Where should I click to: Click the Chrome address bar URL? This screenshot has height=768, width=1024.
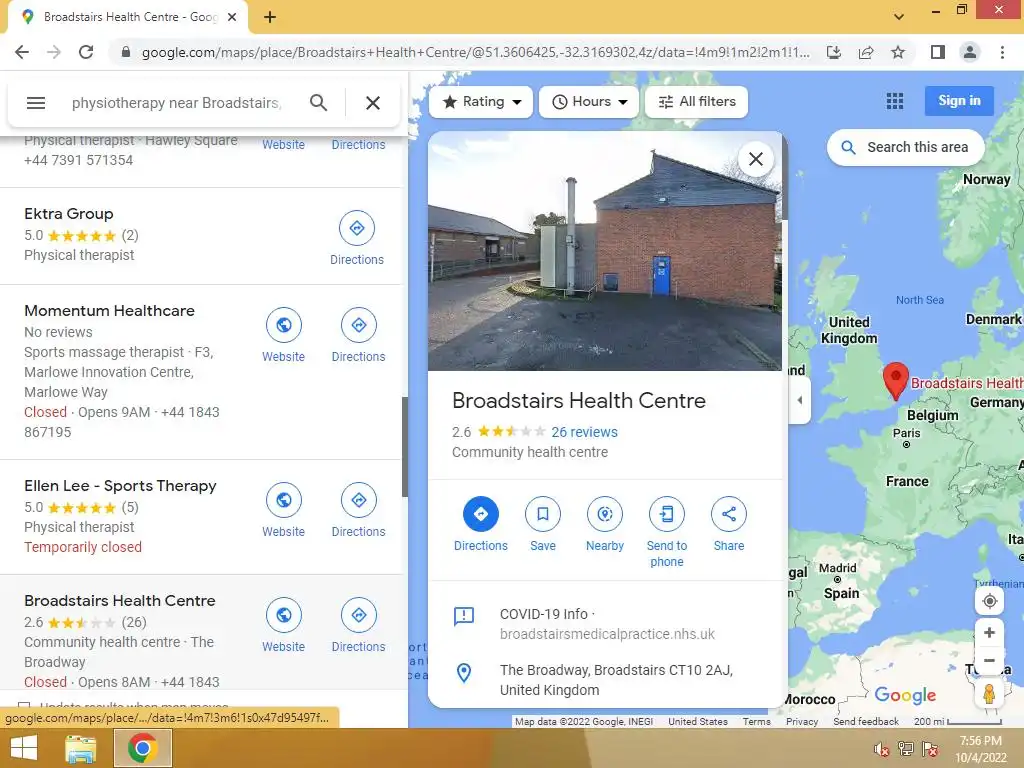[x=475, y=52]
